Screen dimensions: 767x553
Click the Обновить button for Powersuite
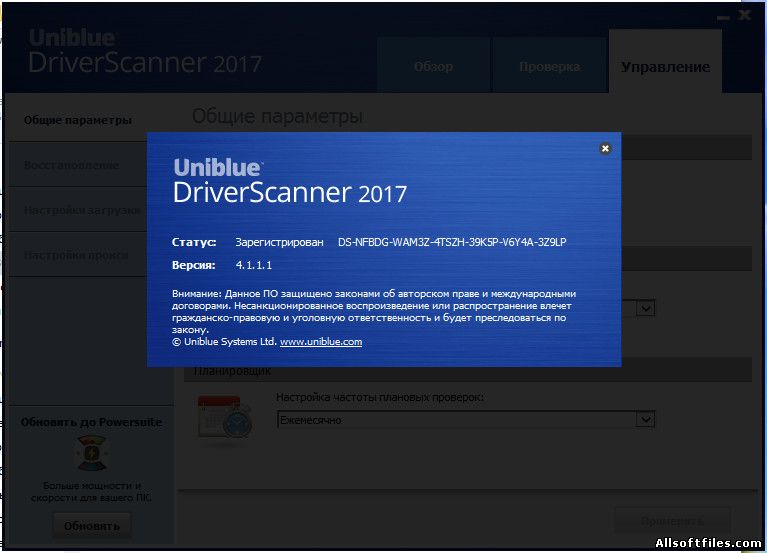click(92, 526)
